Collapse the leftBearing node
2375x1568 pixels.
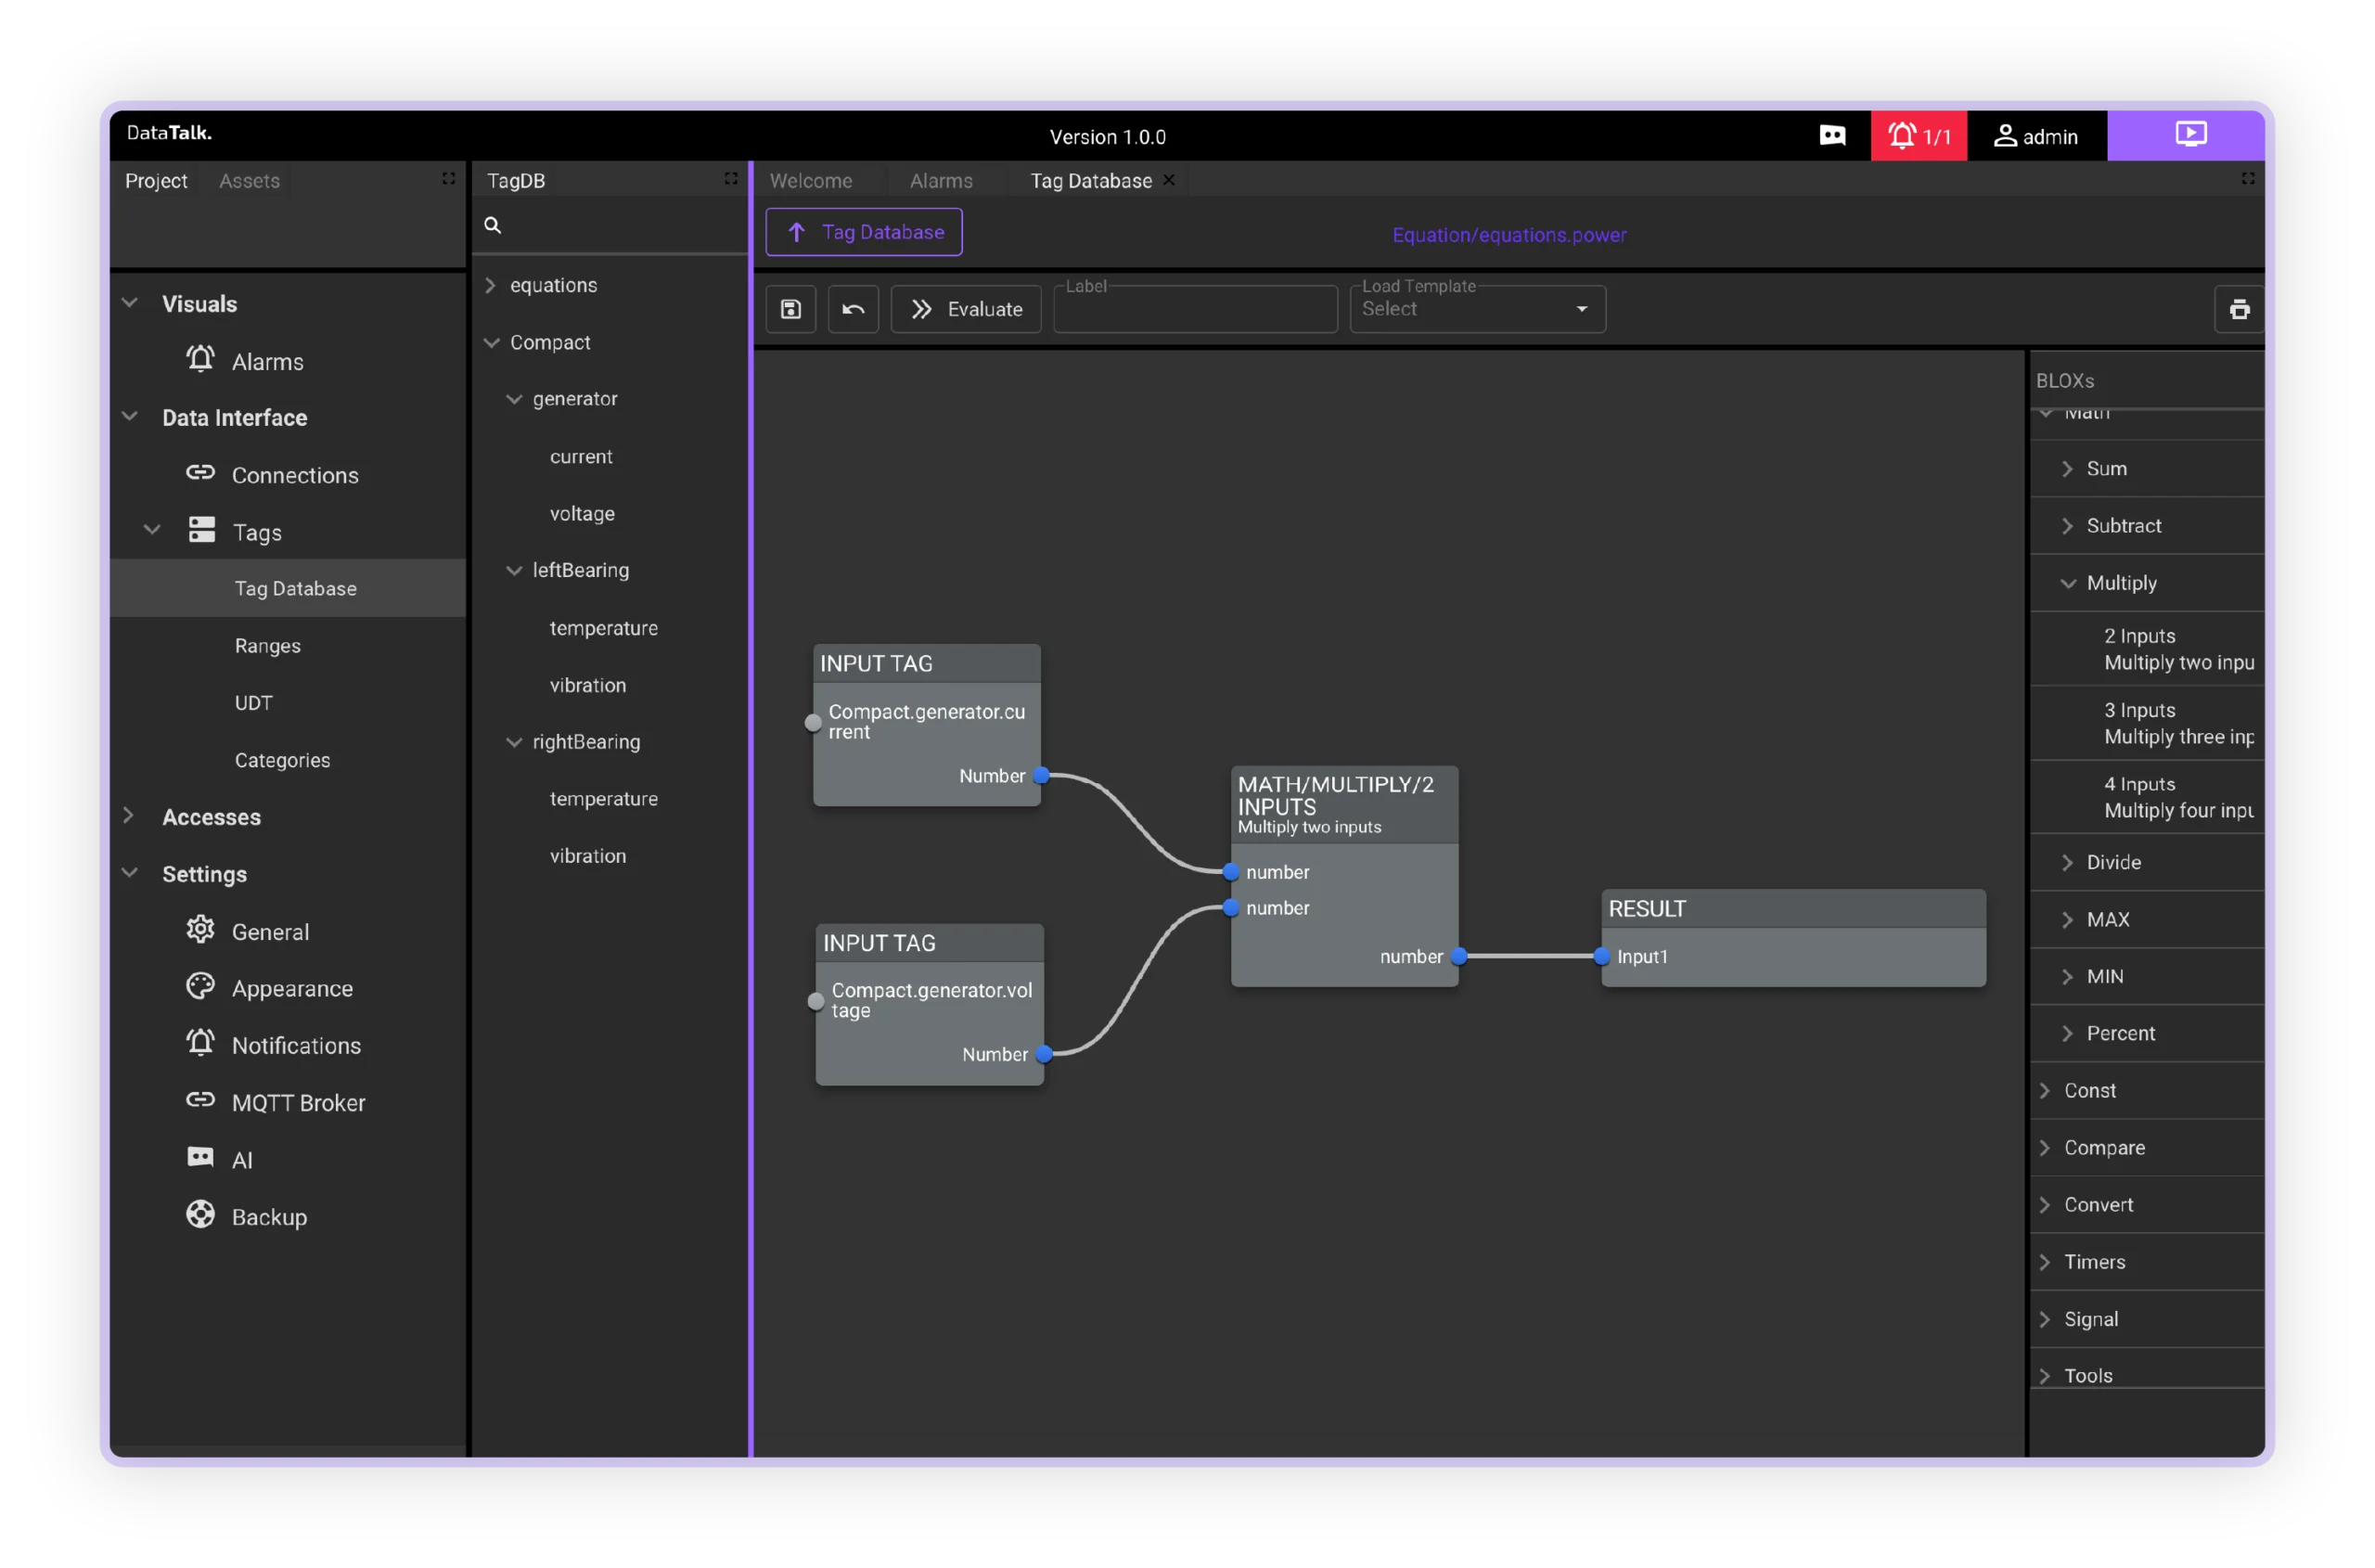point(514,570)
